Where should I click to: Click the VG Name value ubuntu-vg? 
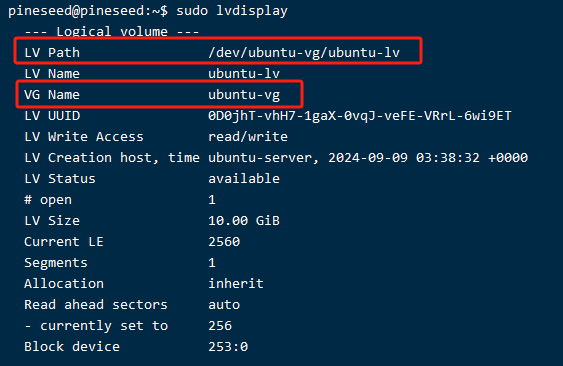click(244, 95)
